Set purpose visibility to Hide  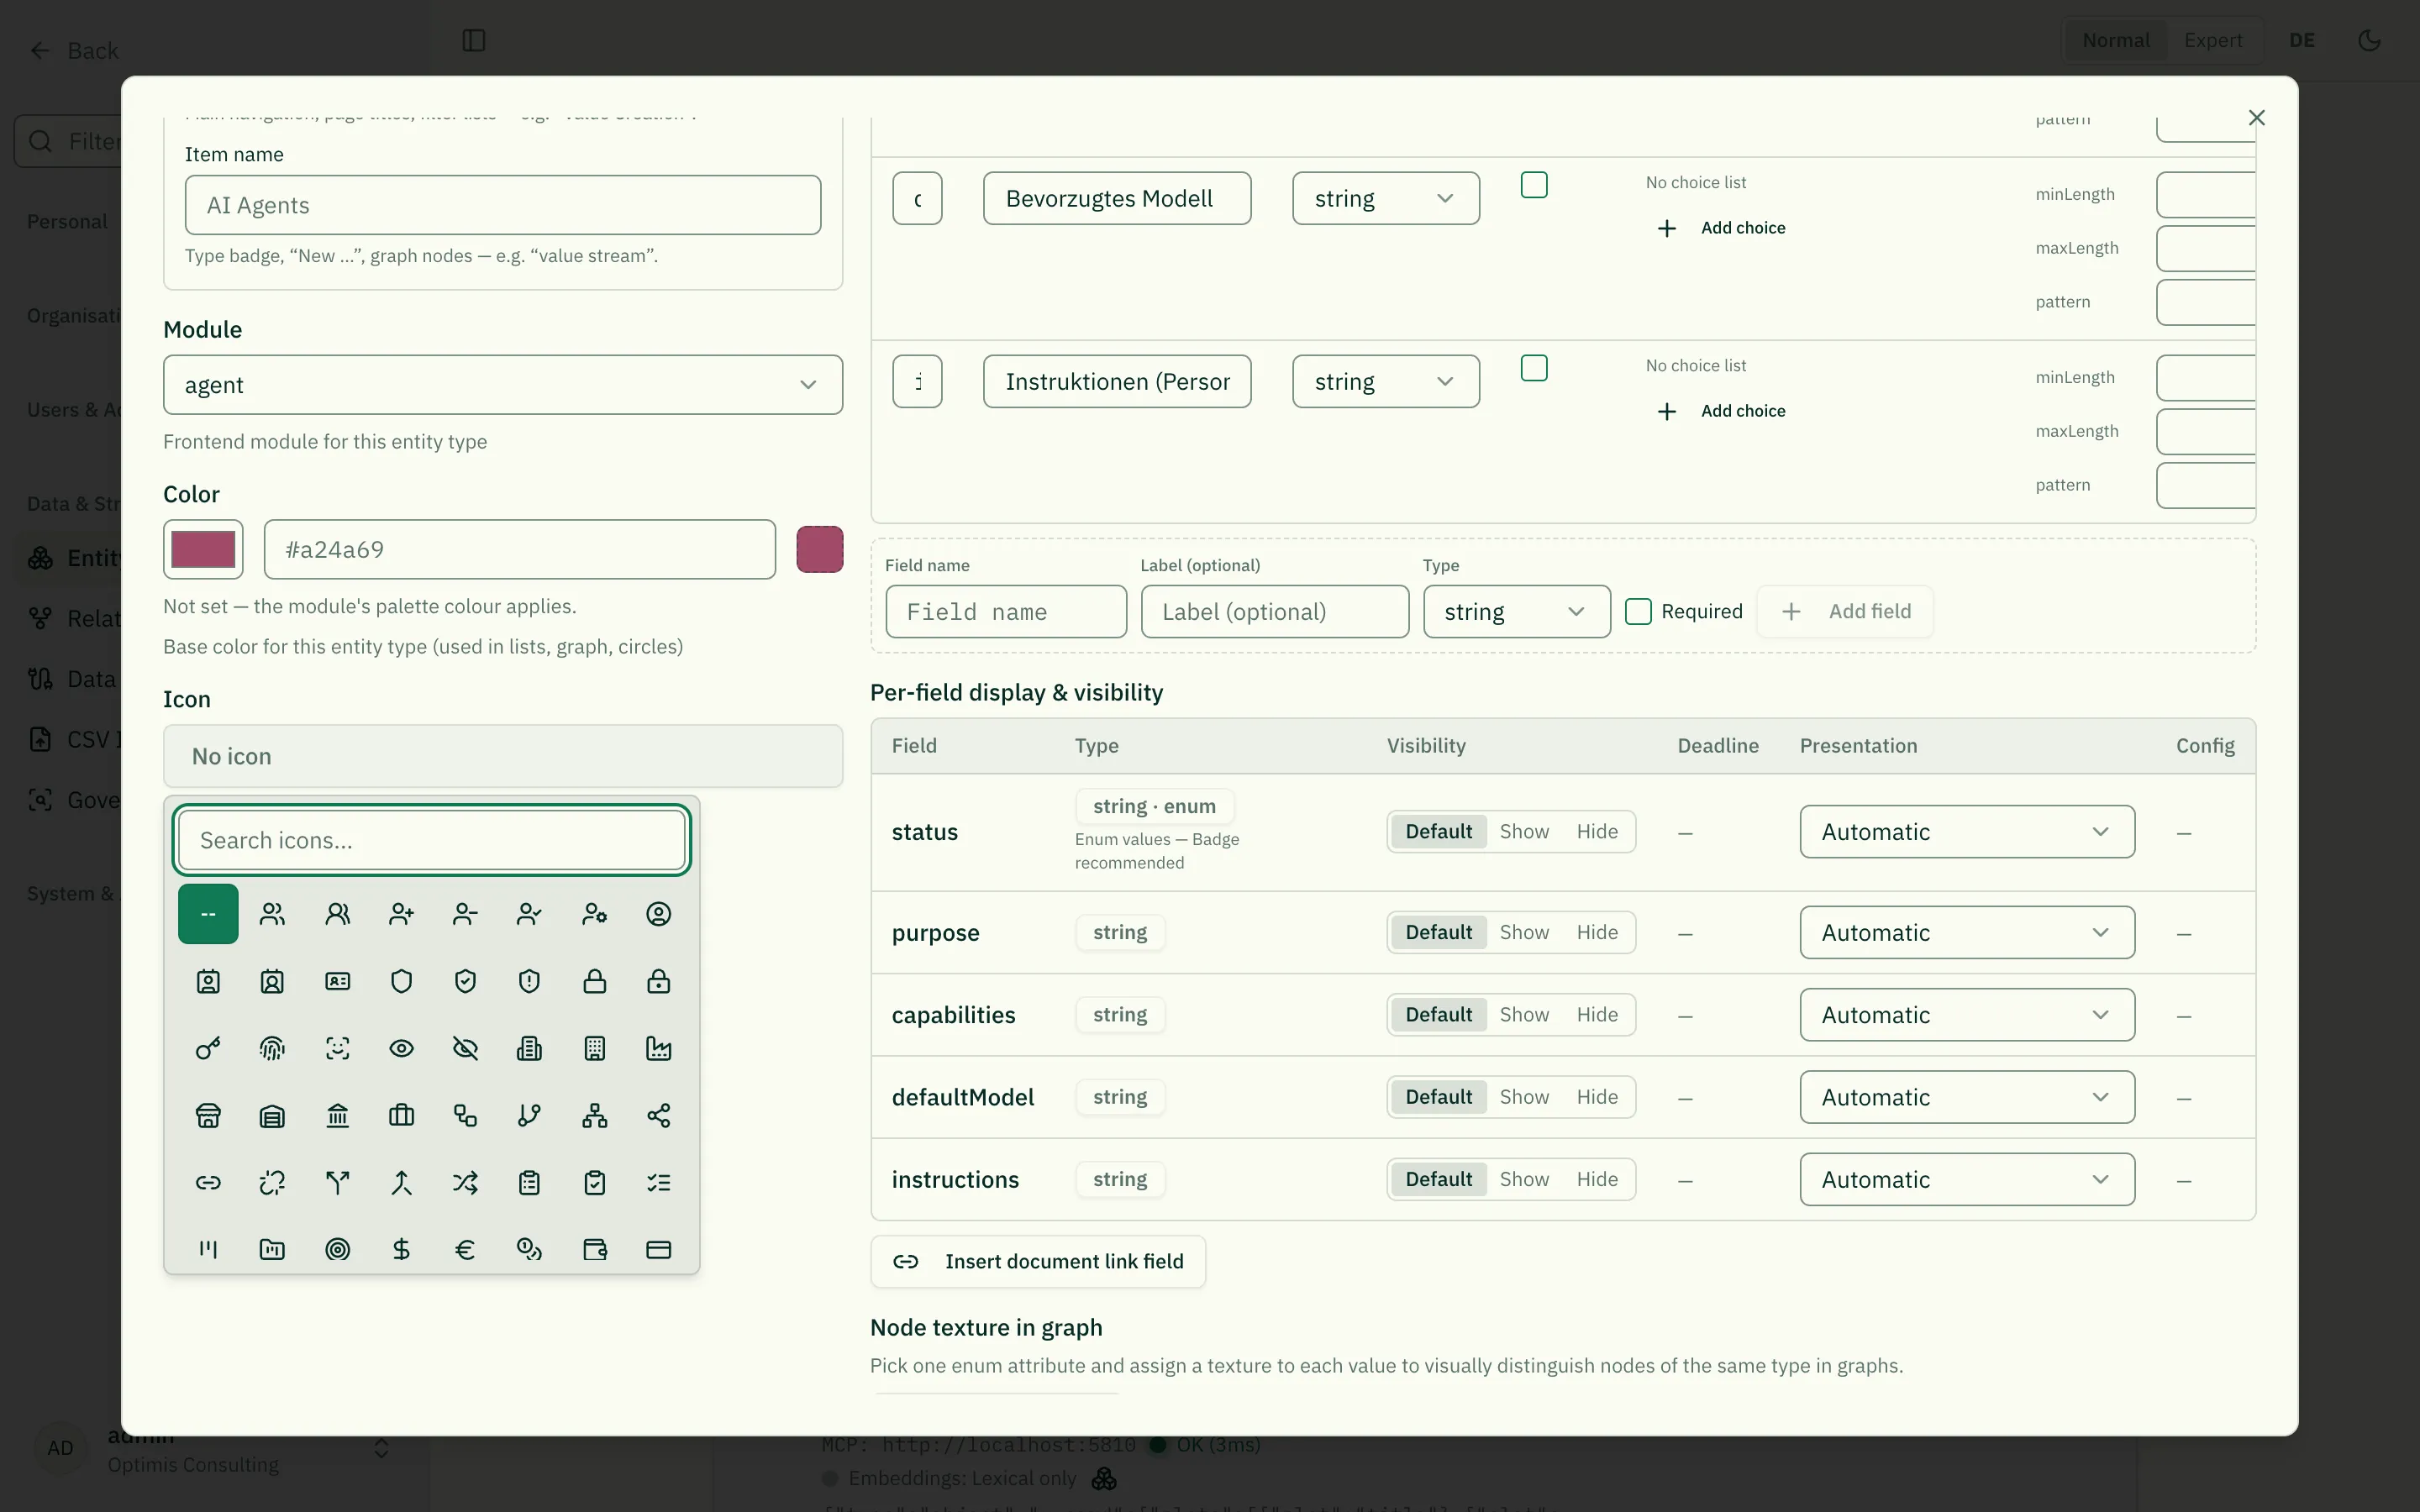(x=1596, y=932)
